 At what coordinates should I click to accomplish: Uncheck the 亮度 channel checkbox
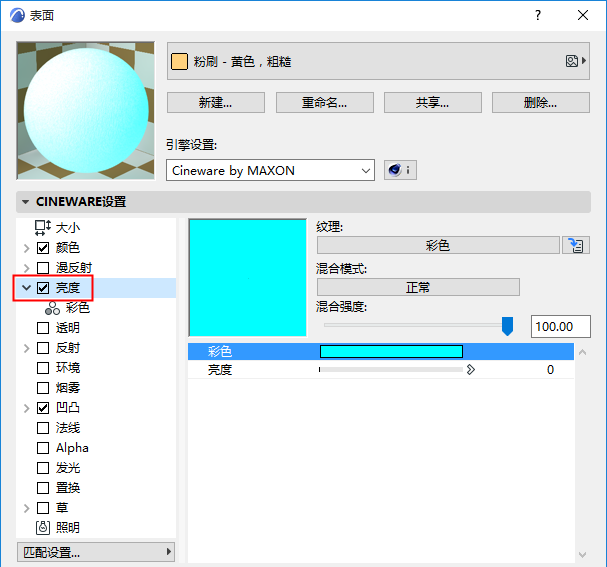(x=43, y=288)
